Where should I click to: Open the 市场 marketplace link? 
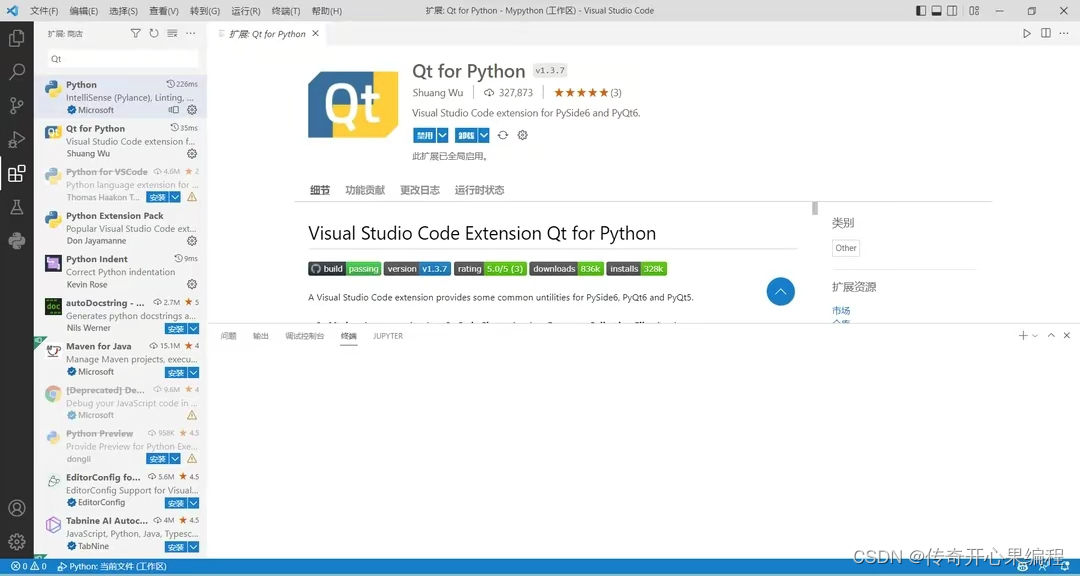pyautogui.click(x=841, y=311)
